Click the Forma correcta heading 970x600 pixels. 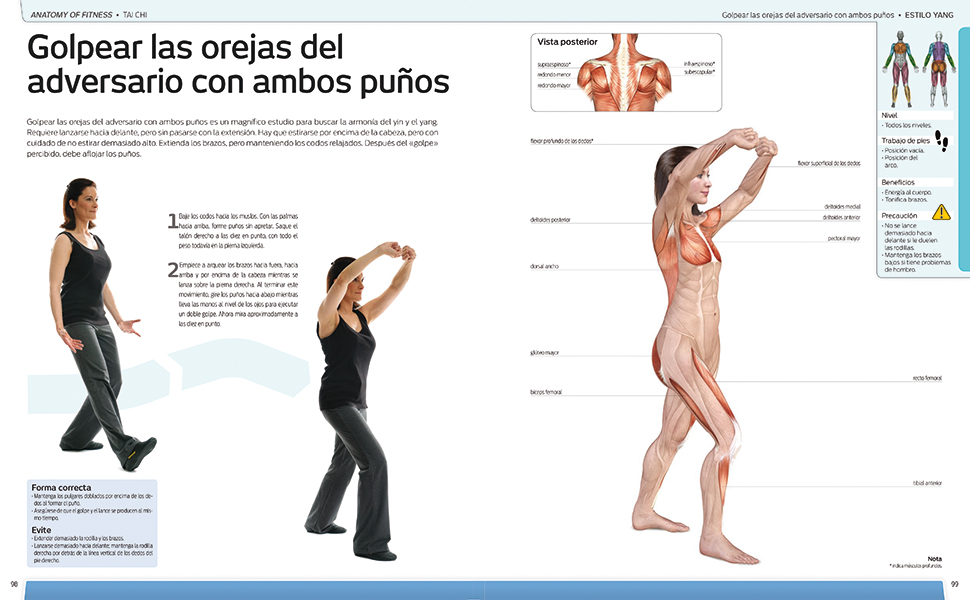coord(61,488)
